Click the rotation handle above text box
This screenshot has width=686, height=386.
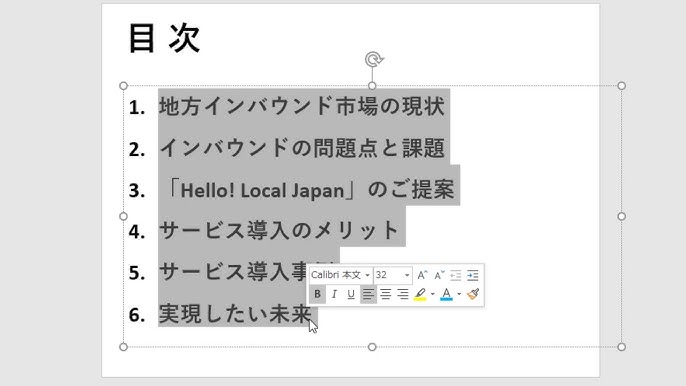pyautogui.click(x=373, y=59)
